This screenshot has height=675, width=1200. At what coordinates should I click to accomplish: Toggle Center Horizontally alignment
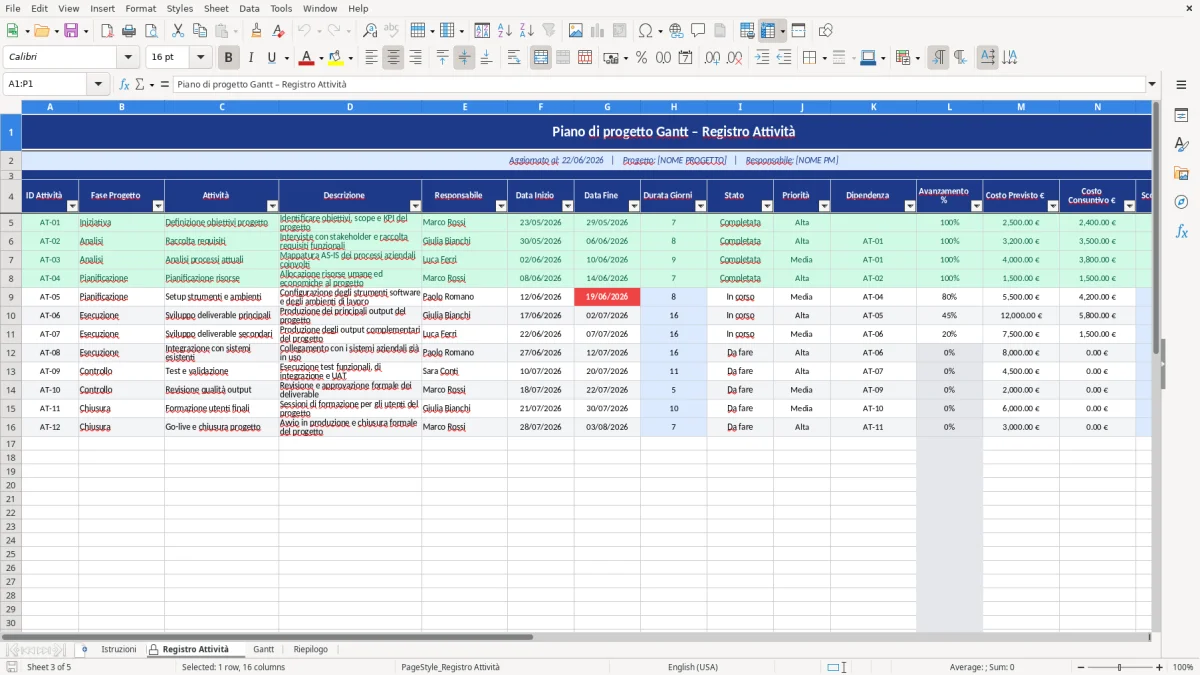click(393, 58)
